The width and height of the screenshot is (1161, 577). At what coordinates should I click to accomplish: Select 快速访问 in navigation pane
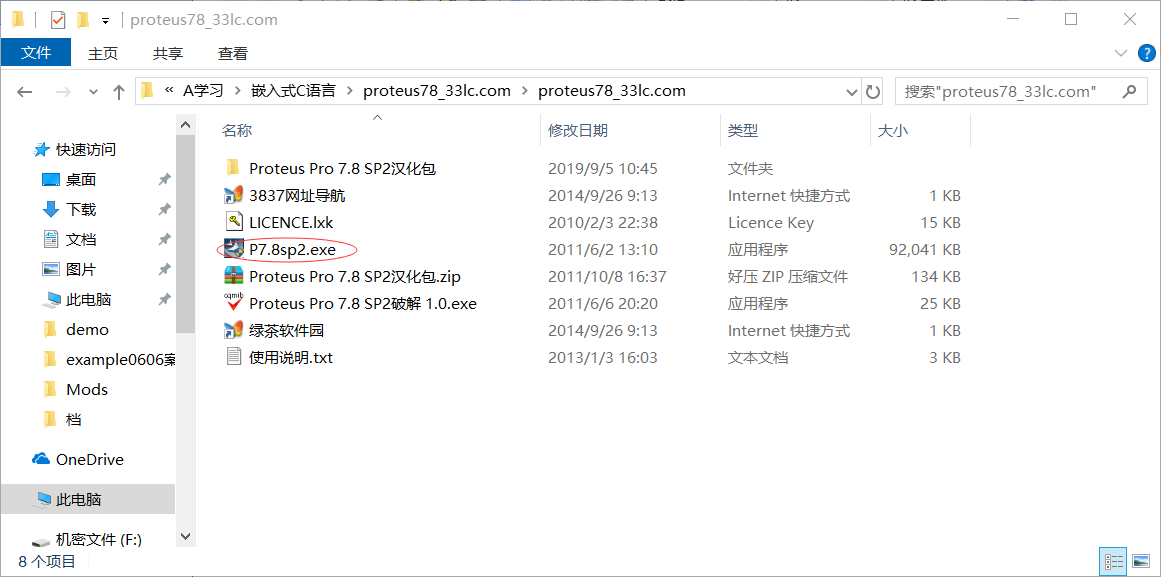[85, 150]
